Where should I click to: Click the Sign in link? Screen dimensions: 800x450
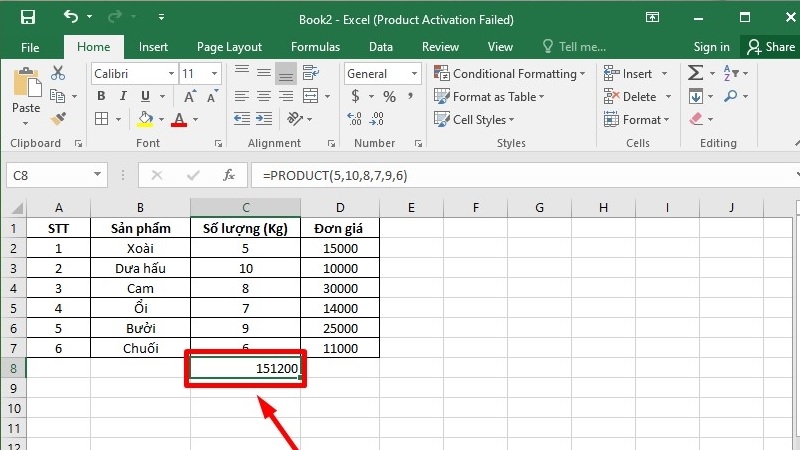(x=711, y=47)
